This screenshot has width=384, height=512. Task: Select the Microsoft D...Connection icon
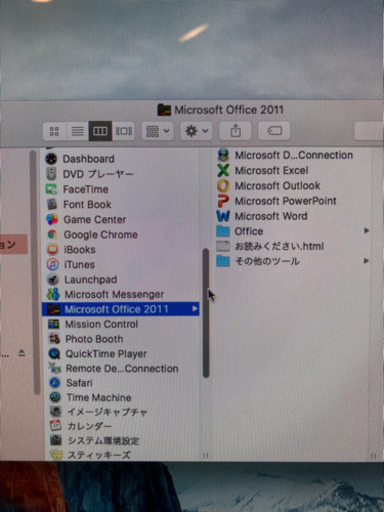point(223,155)
